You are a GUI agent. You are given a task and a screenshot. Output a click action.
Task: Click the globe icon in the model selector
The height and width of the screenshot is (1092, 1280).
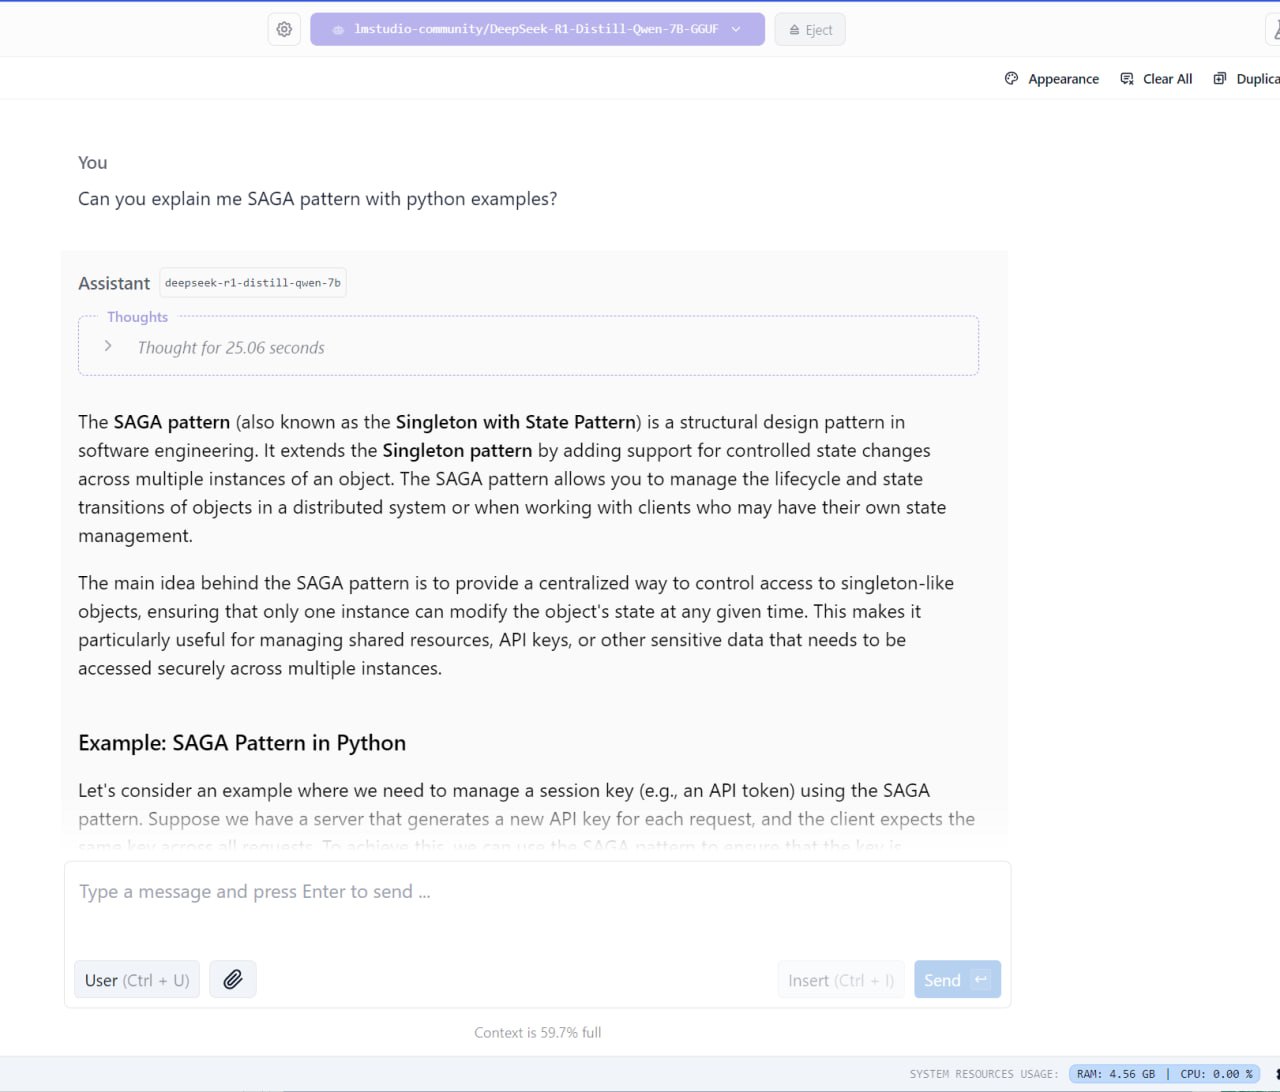click(x=337, y=29)
